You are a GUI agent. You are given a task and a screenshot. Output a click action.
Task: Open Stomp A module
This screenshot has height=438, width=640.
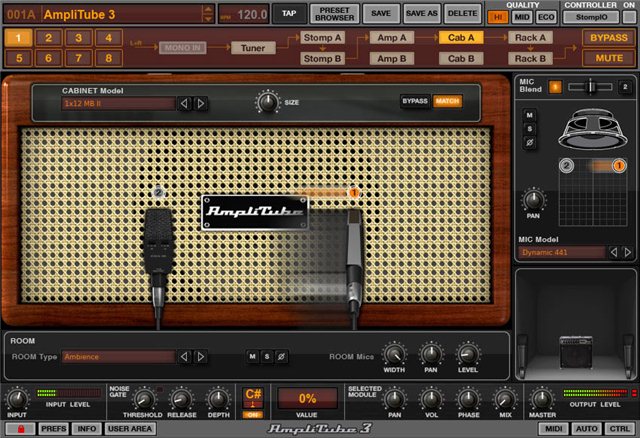pos(322,38)
